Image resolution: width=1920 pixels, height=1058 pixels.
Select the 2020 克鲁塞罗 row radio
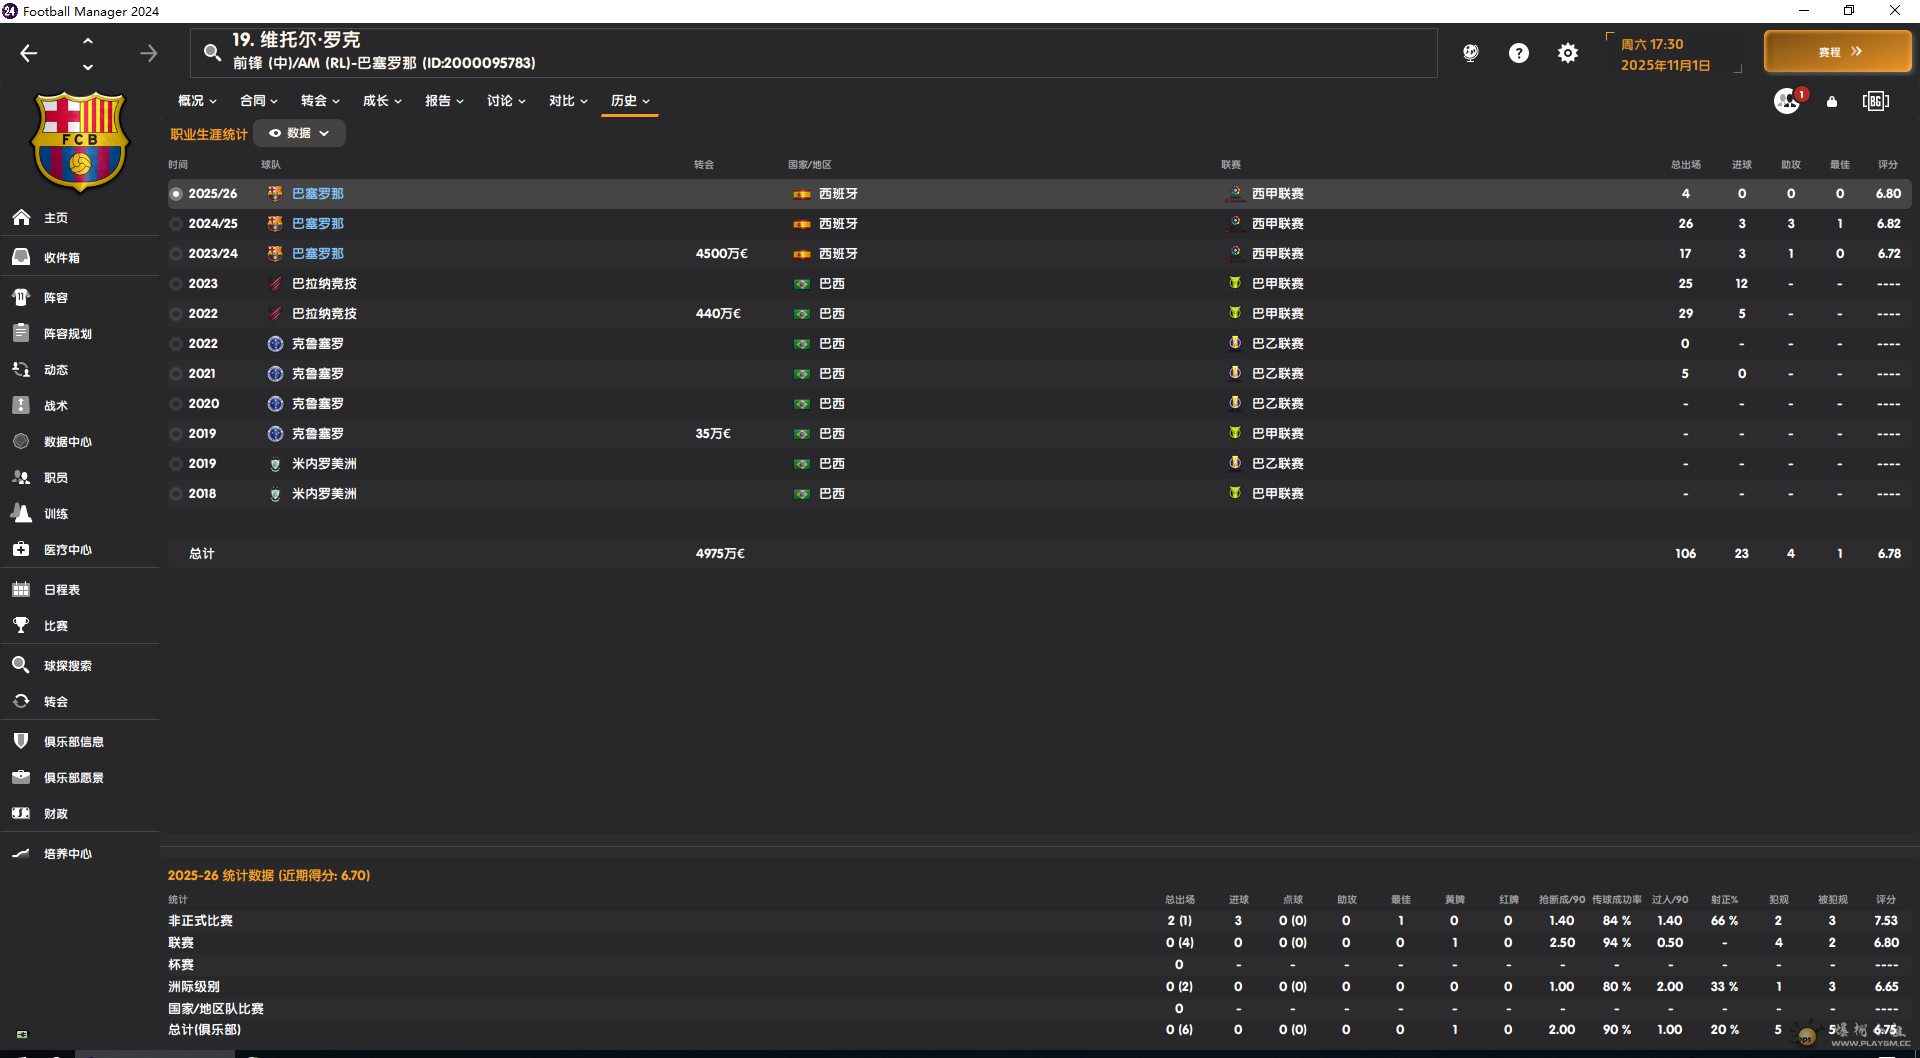pyautogui.click(x=176, y=404)
